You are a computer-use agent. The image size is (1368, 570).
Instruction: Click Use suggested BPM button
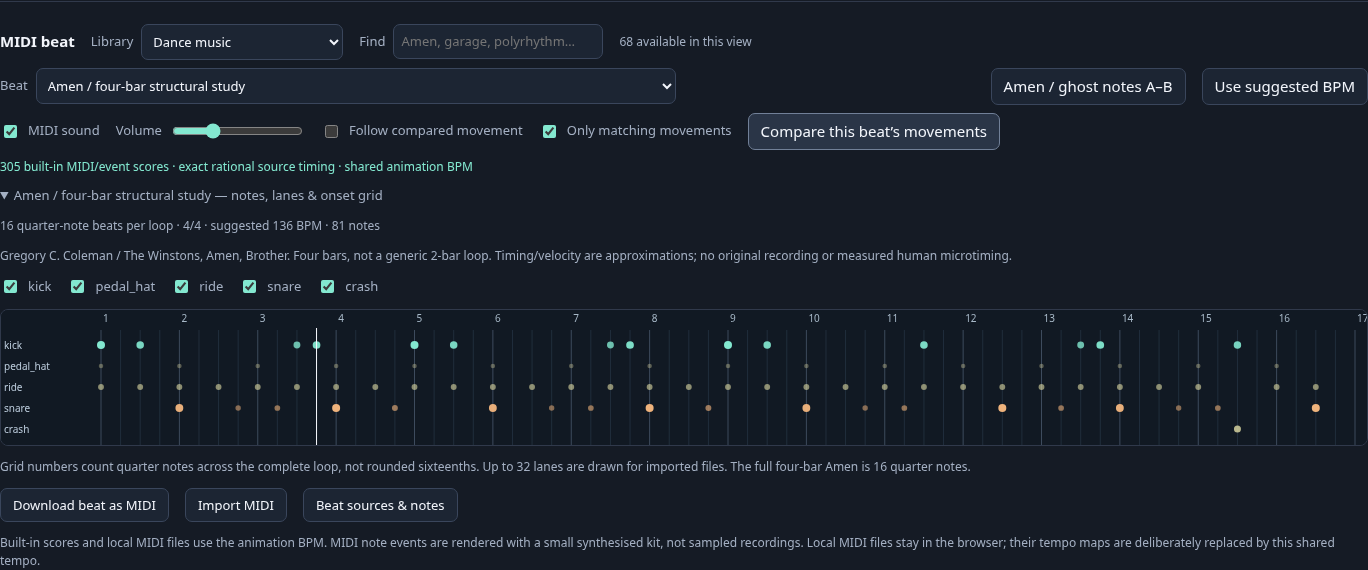pyautogui.click(x=1284, y=87)
